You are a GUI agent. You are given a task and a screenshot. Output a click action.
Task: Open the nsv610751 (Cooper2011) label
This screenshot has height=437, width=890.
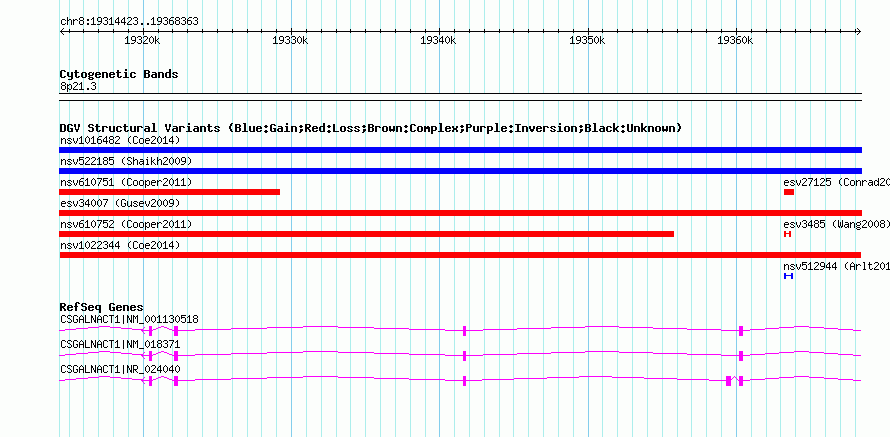[126, 182]
